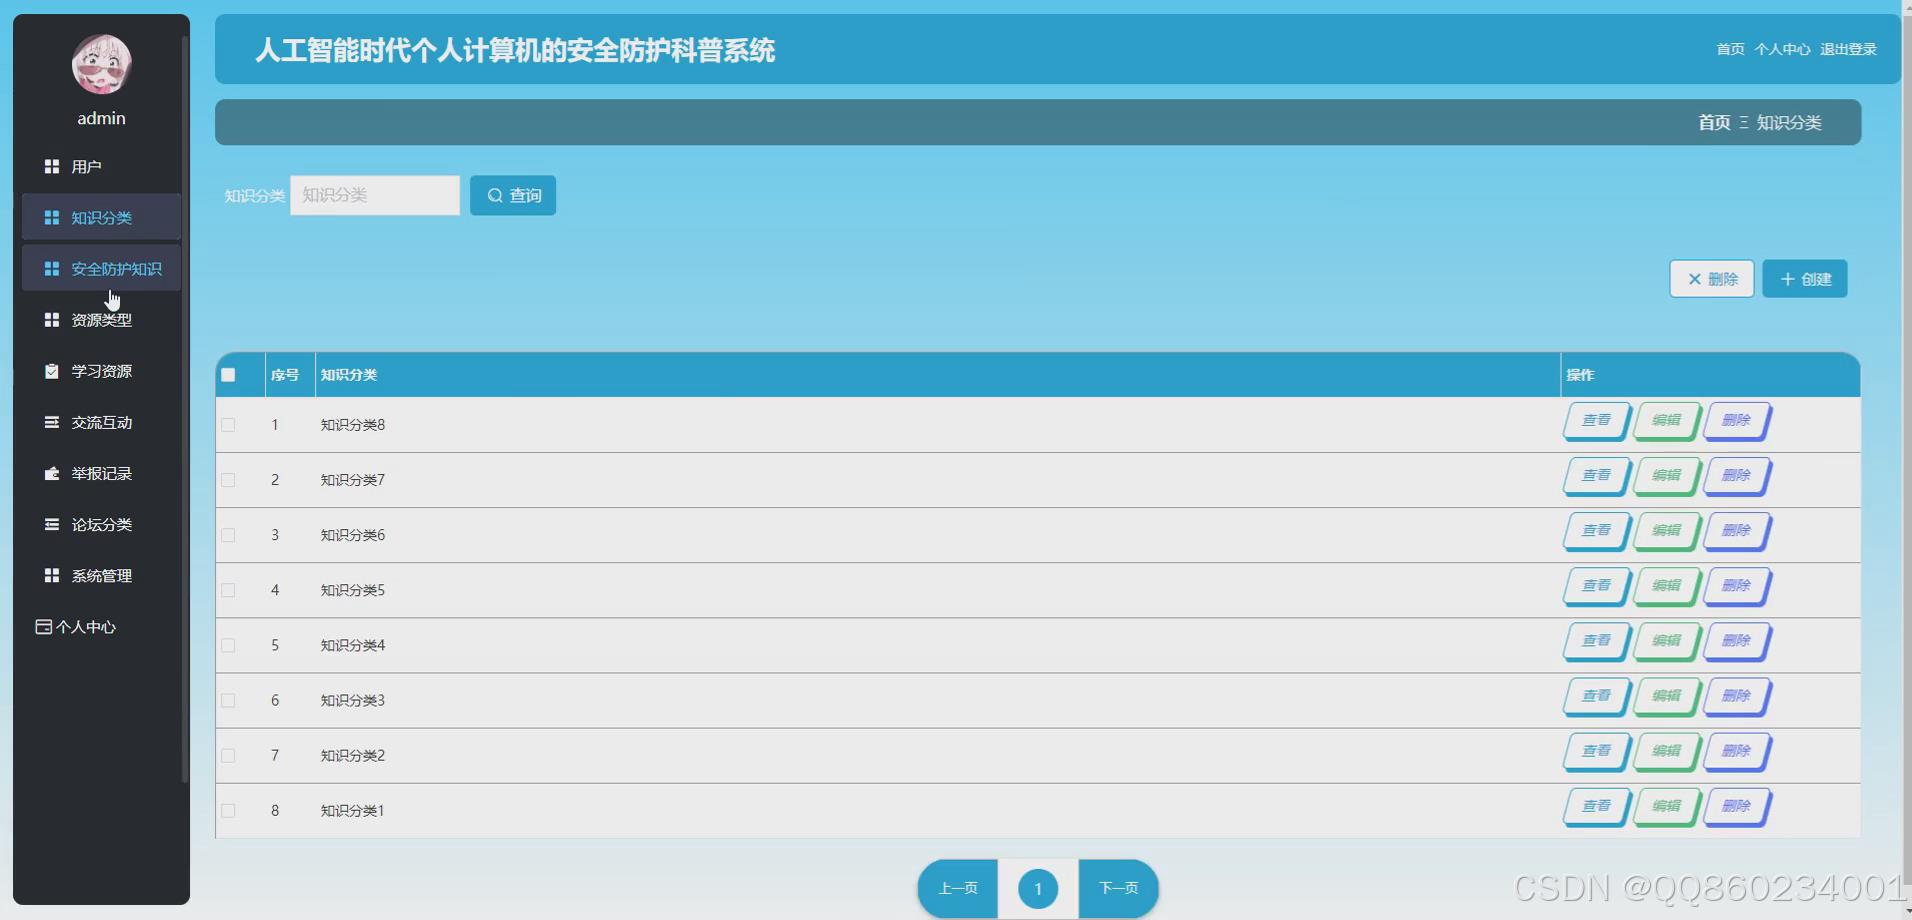Focus the 知识分类 search input
1912x920 pixels.
(375, 195)
